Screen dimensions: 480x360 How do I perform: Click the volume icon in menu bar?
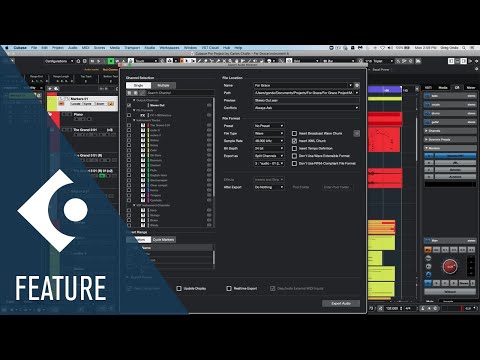390,48
